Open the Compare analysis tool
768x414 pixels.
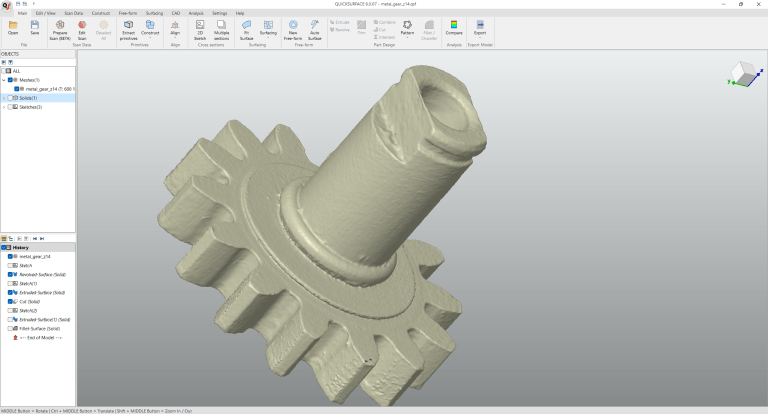pos(454,28)
